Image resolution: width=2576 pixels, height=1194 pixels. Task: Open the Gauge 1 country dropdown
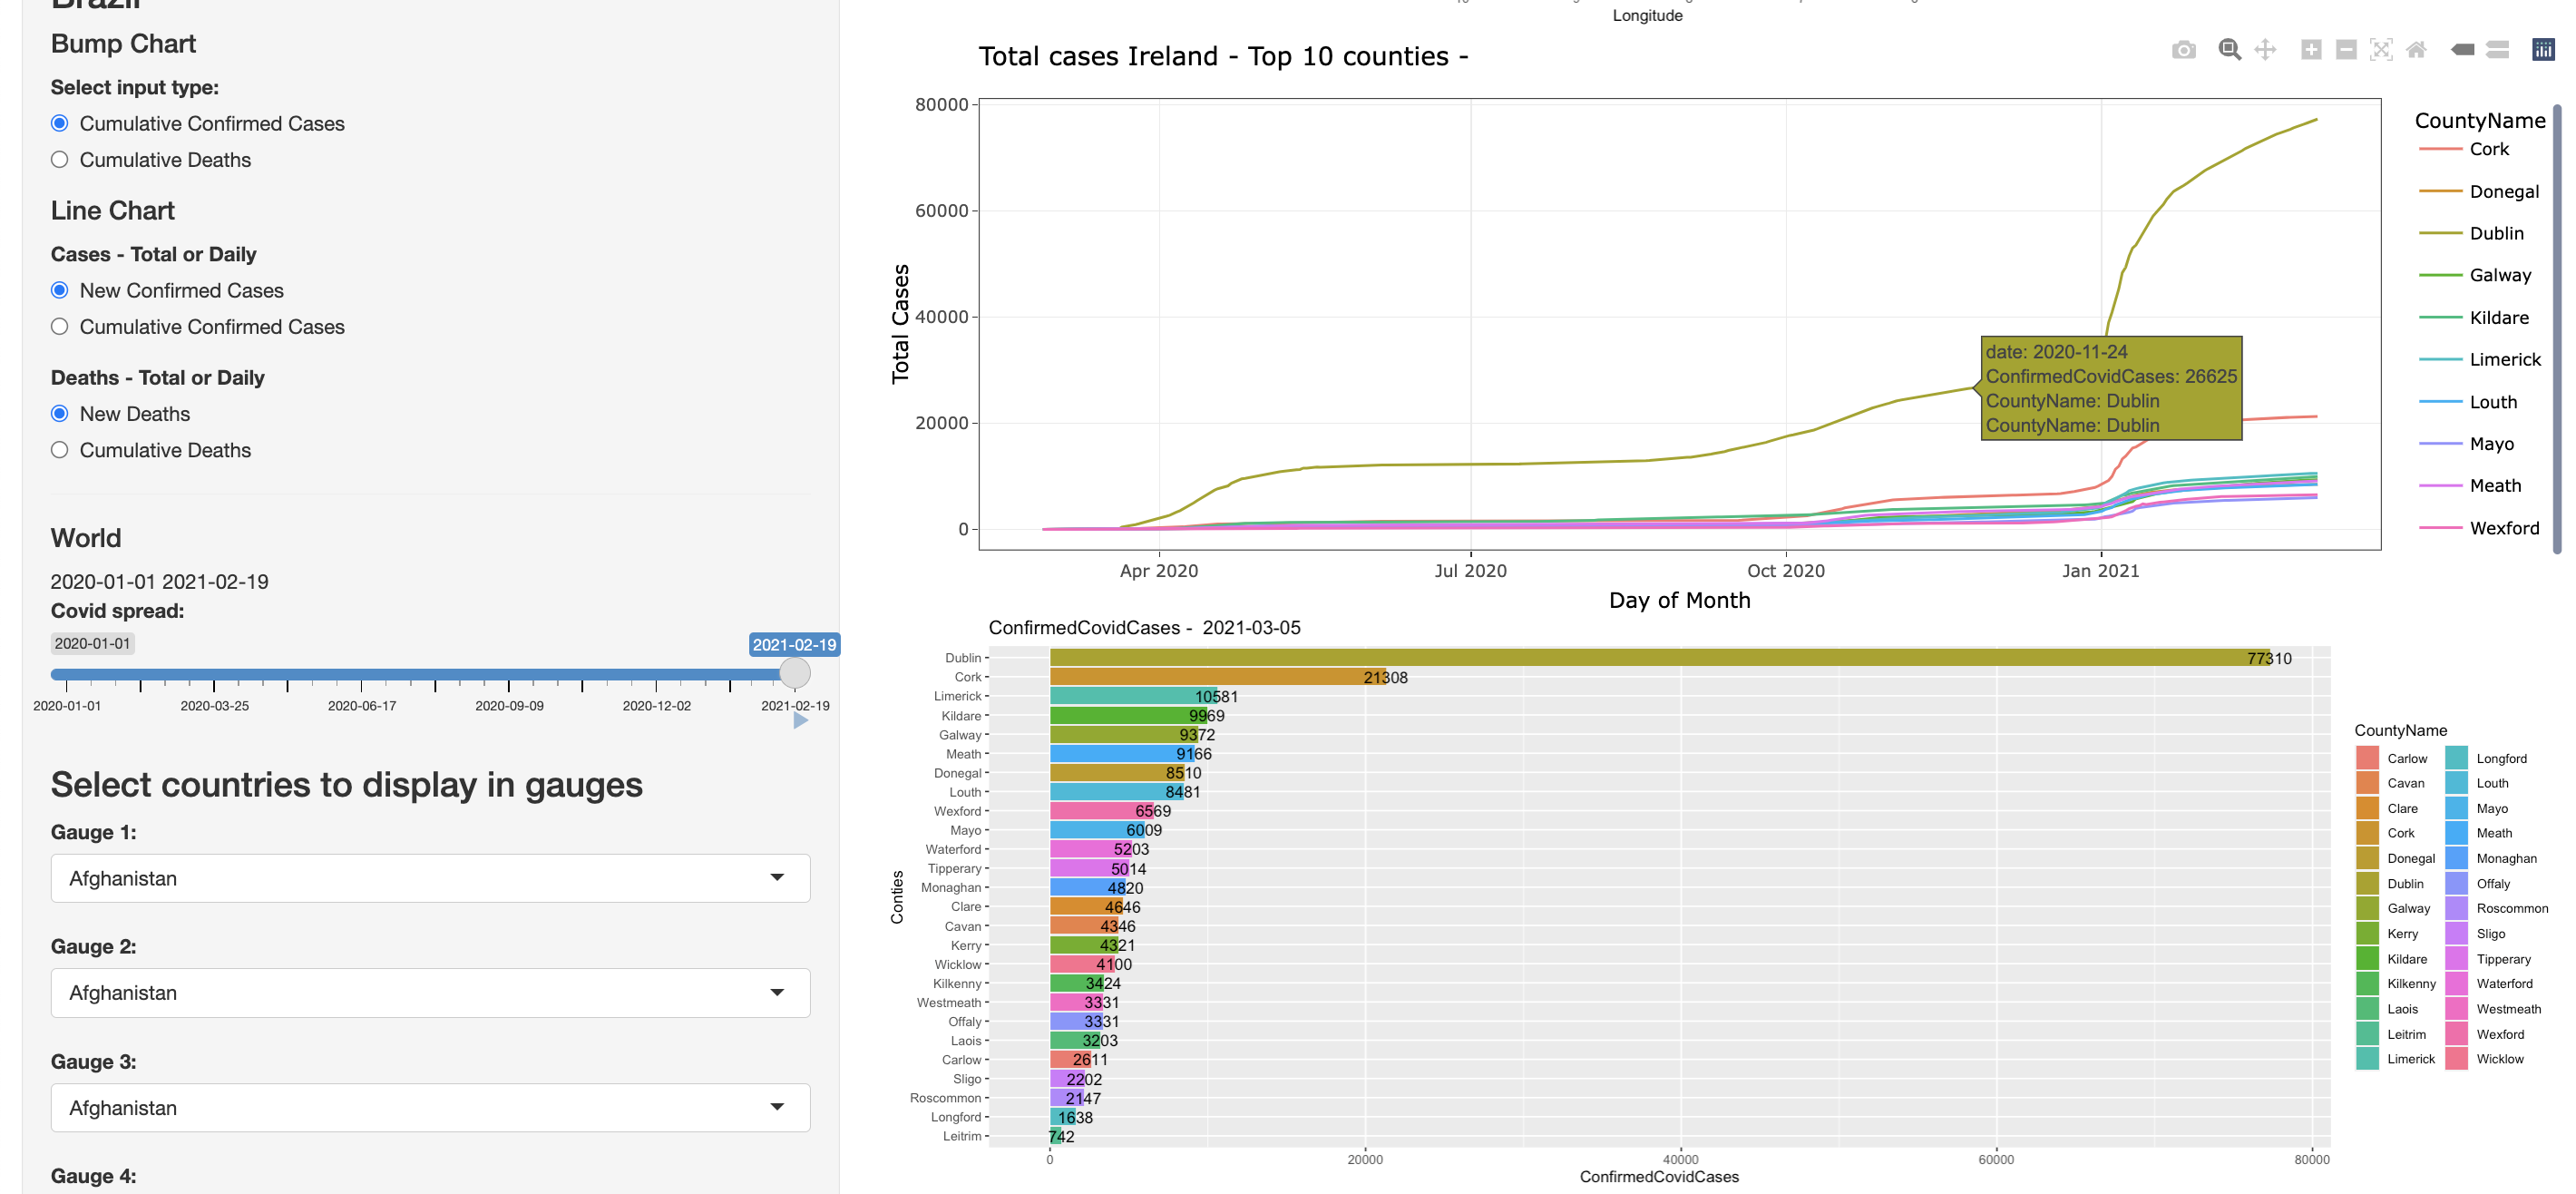pyautogui.click(x=430, y=878)
